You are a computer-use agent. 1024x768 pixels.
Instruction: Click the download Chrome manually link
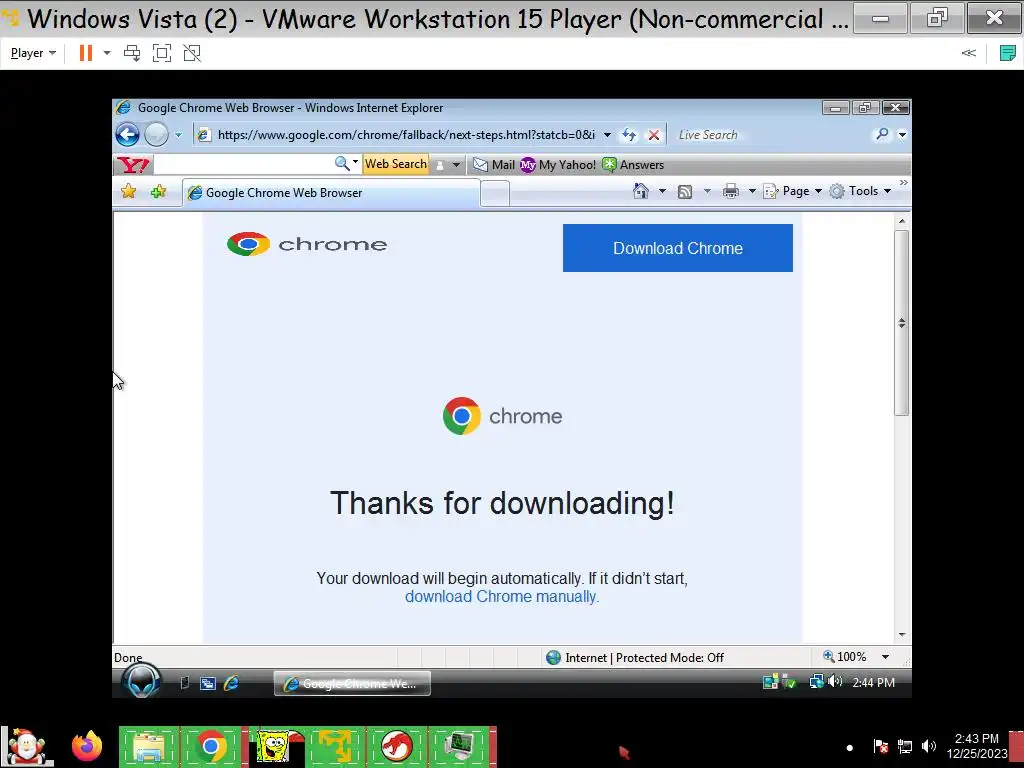[x=502, y=596]
